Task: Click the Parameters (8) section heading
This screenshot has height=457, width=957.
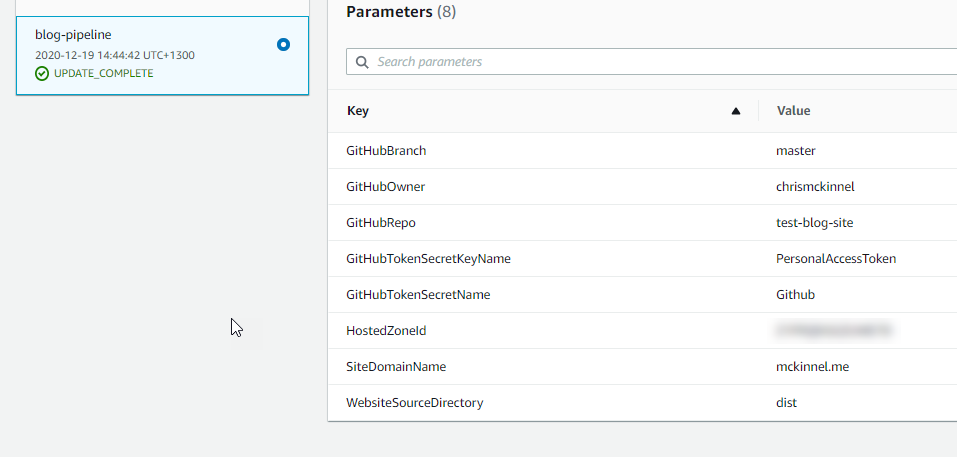Action: pyautogui.click(x=400, y=12)
